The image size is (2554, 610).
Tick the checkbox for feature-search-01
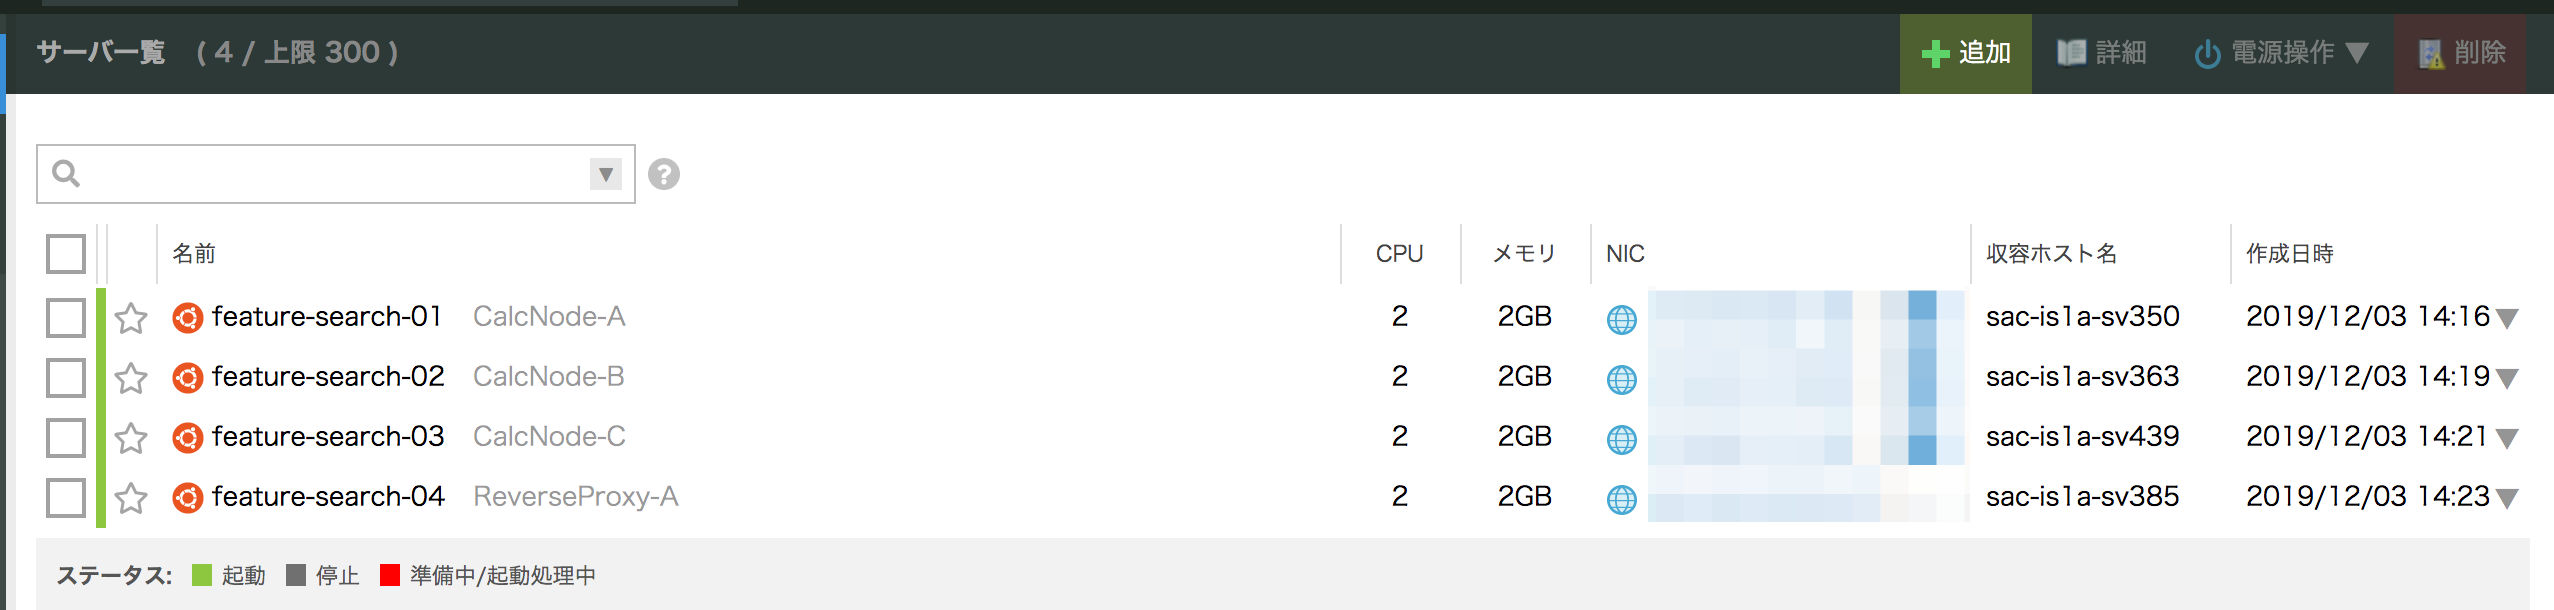[66, 318]
